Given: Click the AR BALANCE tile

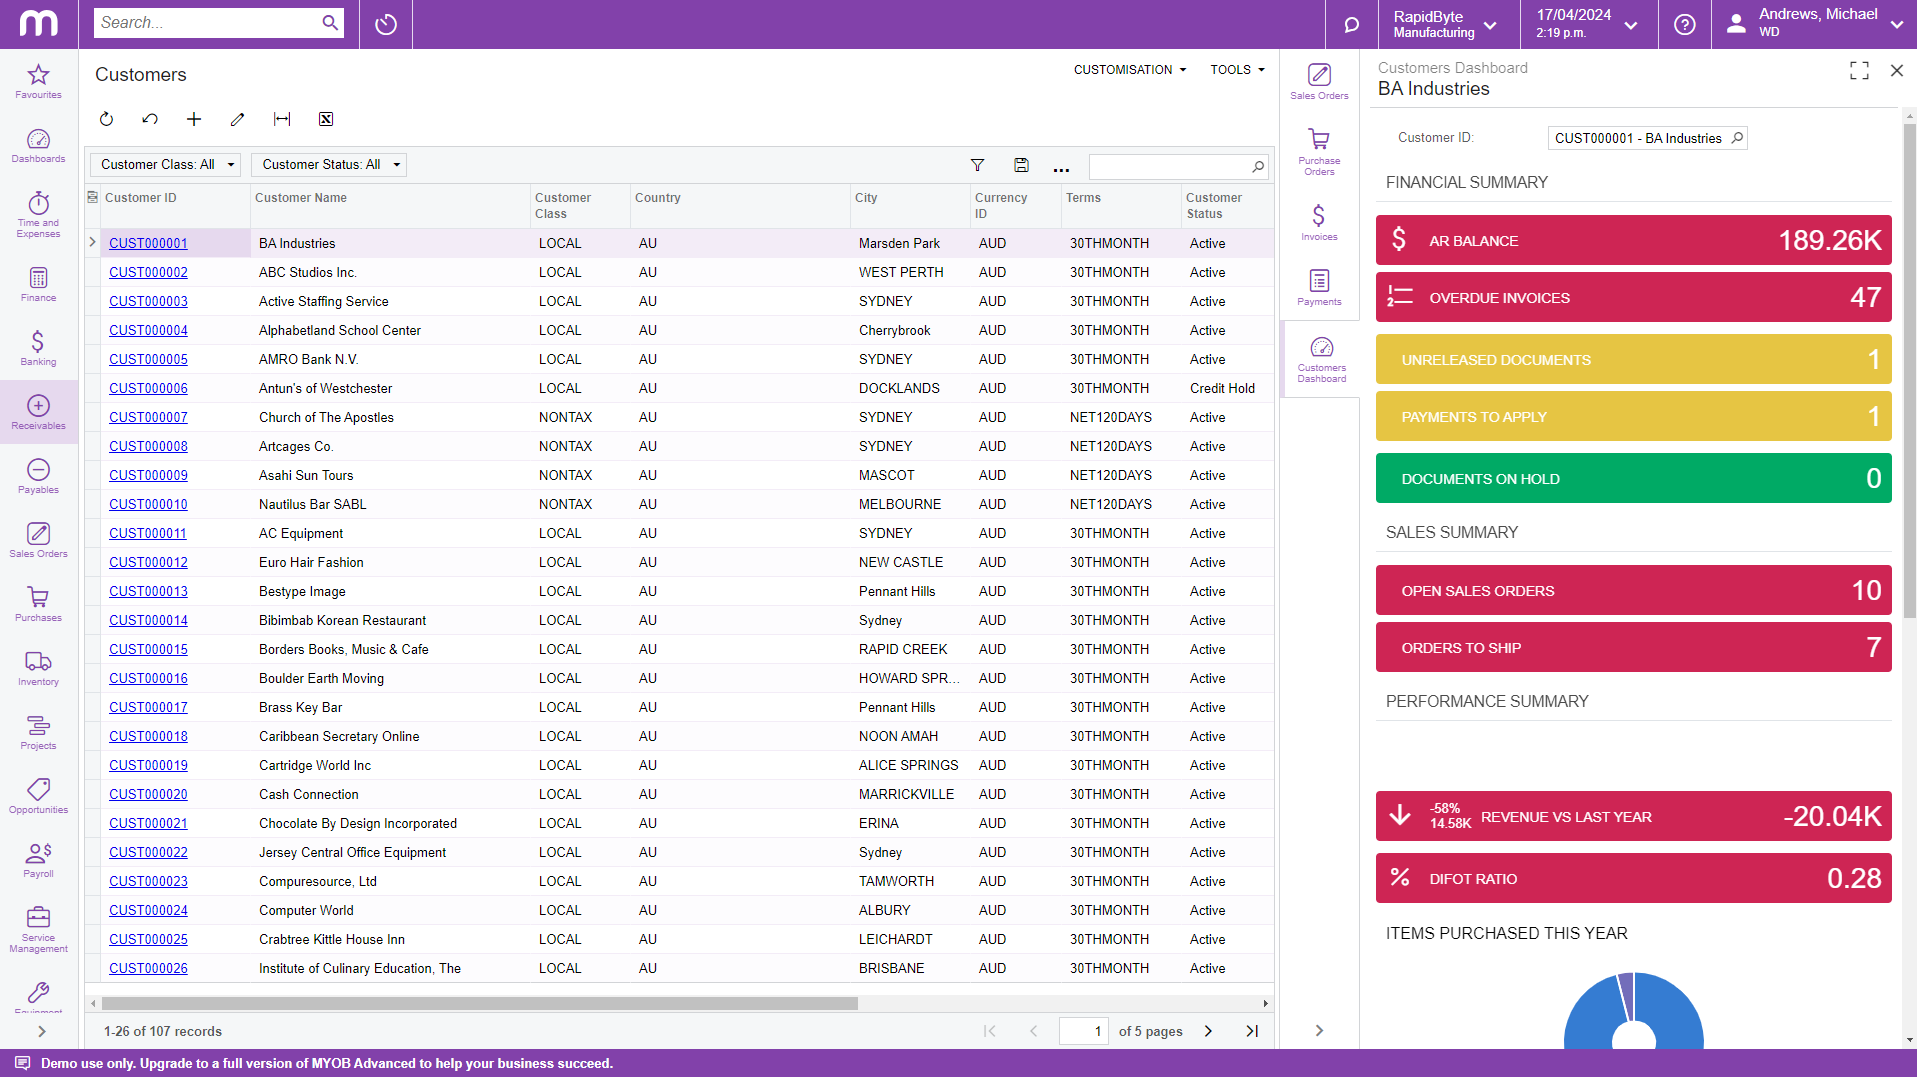Looking at the screenshot, I should tap(1633, 240).
